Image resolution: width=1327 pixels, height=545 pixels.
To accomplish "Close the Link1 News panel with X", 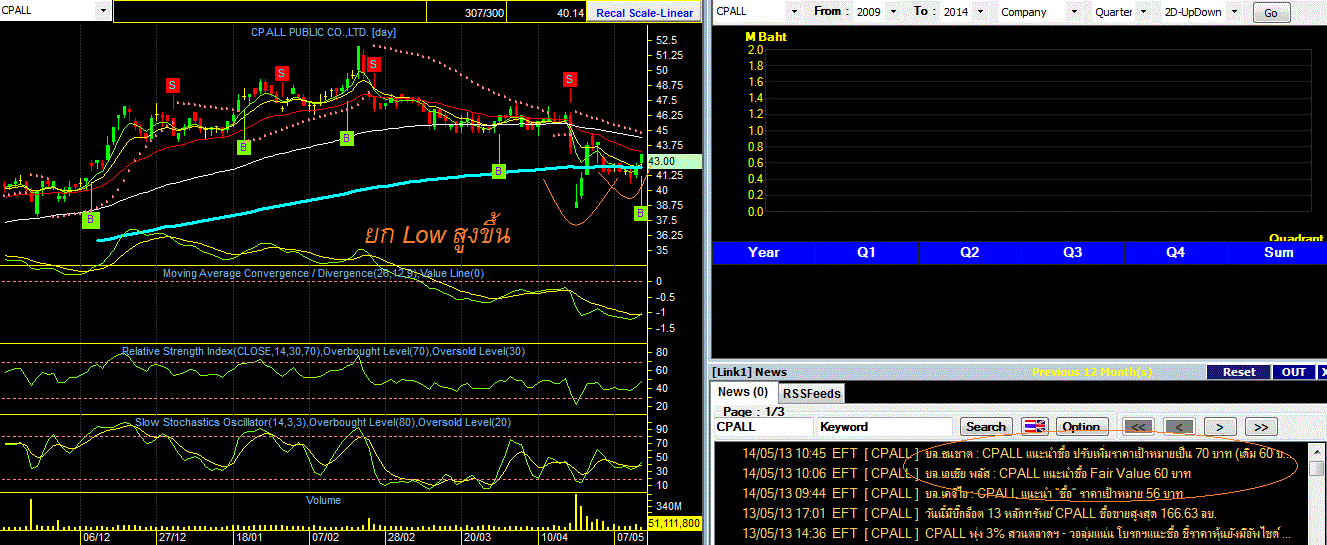I will click(x=1322, y=372).
